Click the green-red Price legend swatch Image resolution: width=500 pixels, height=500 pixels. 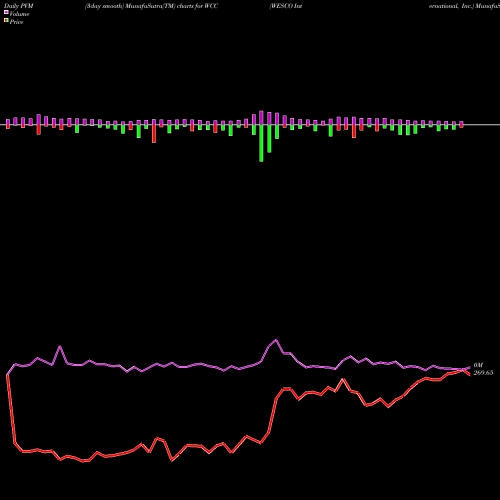pos(6,21)
